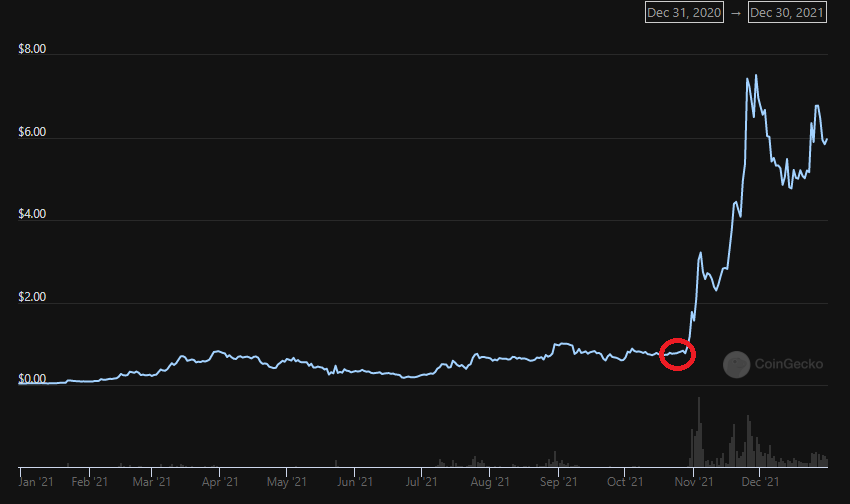Click the Jul '21 time axis label
The height and width of the screenshot is (504, 850).
pos(421,483)
